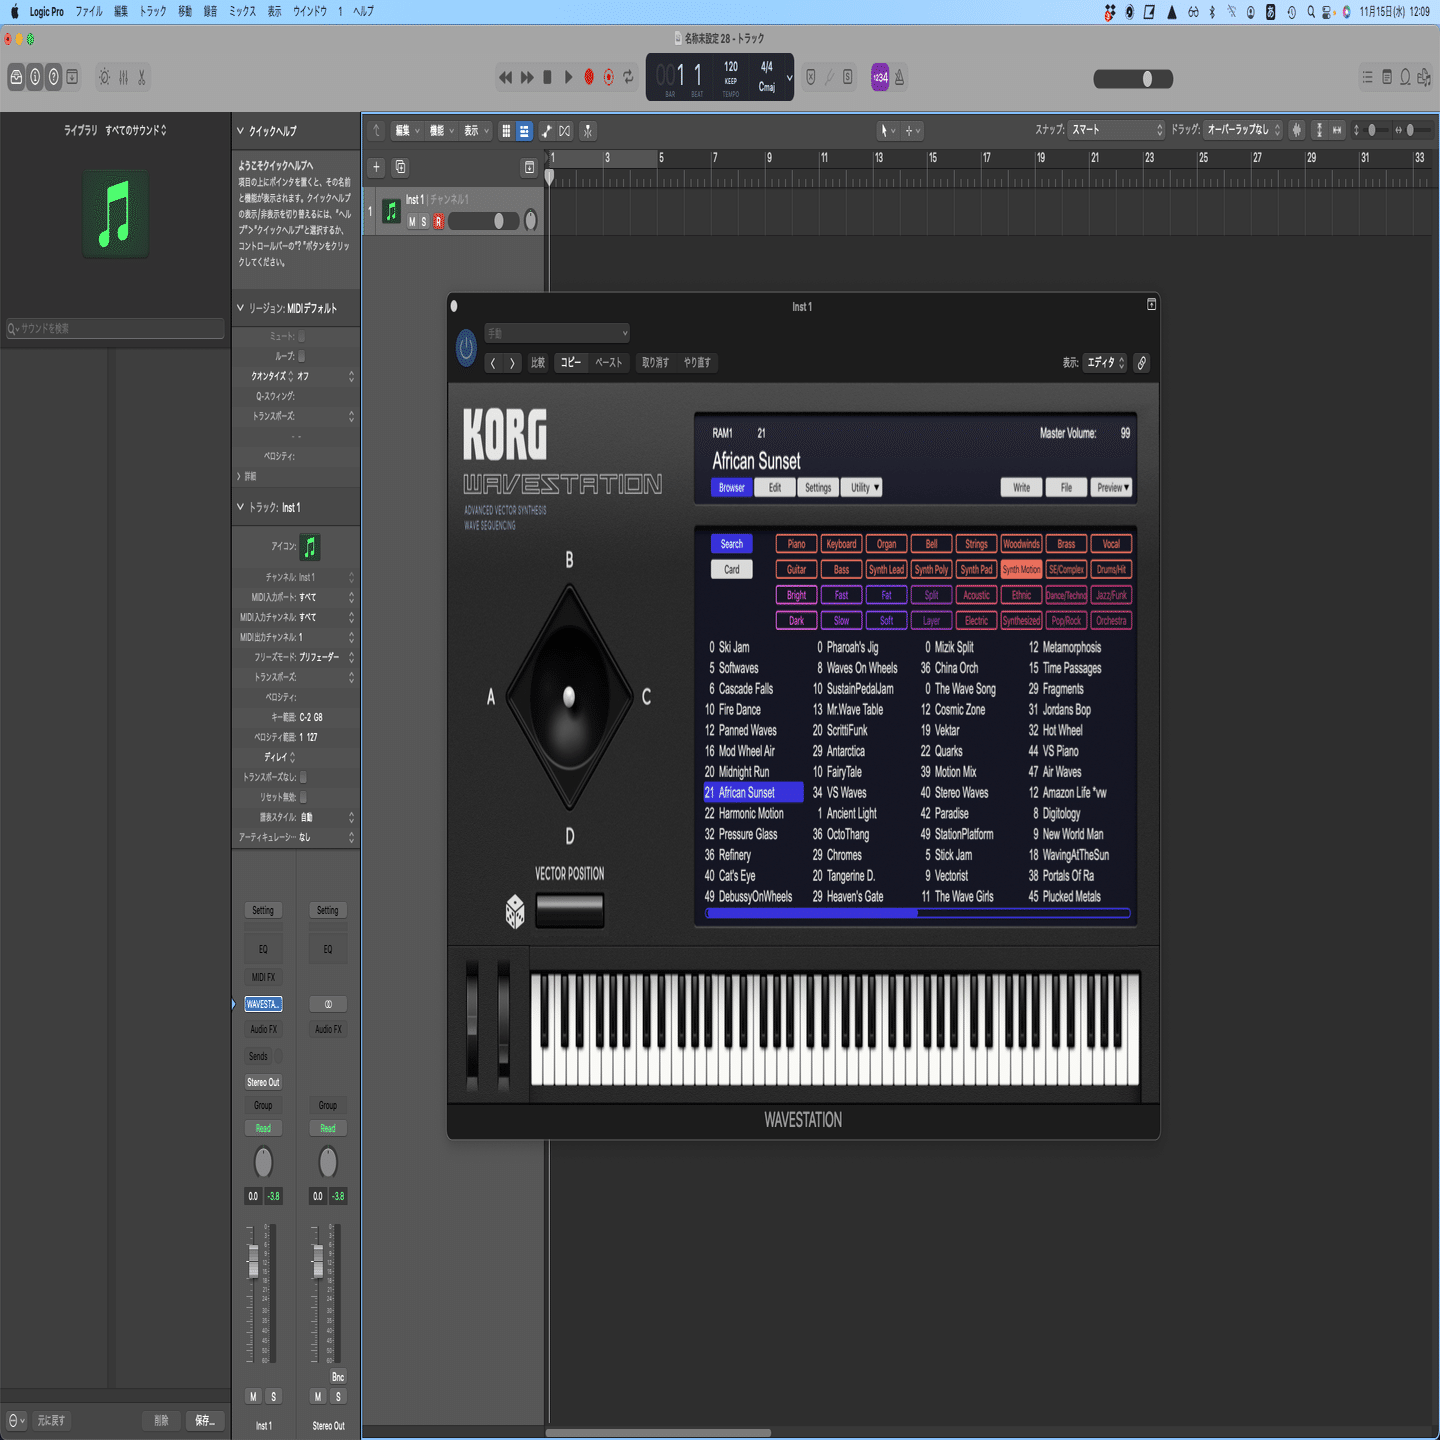Screen dimensions: 1440x1440
Task: Select the African Sunset patch in the browser
Action: pyautogui.click(x=751, y=792)
